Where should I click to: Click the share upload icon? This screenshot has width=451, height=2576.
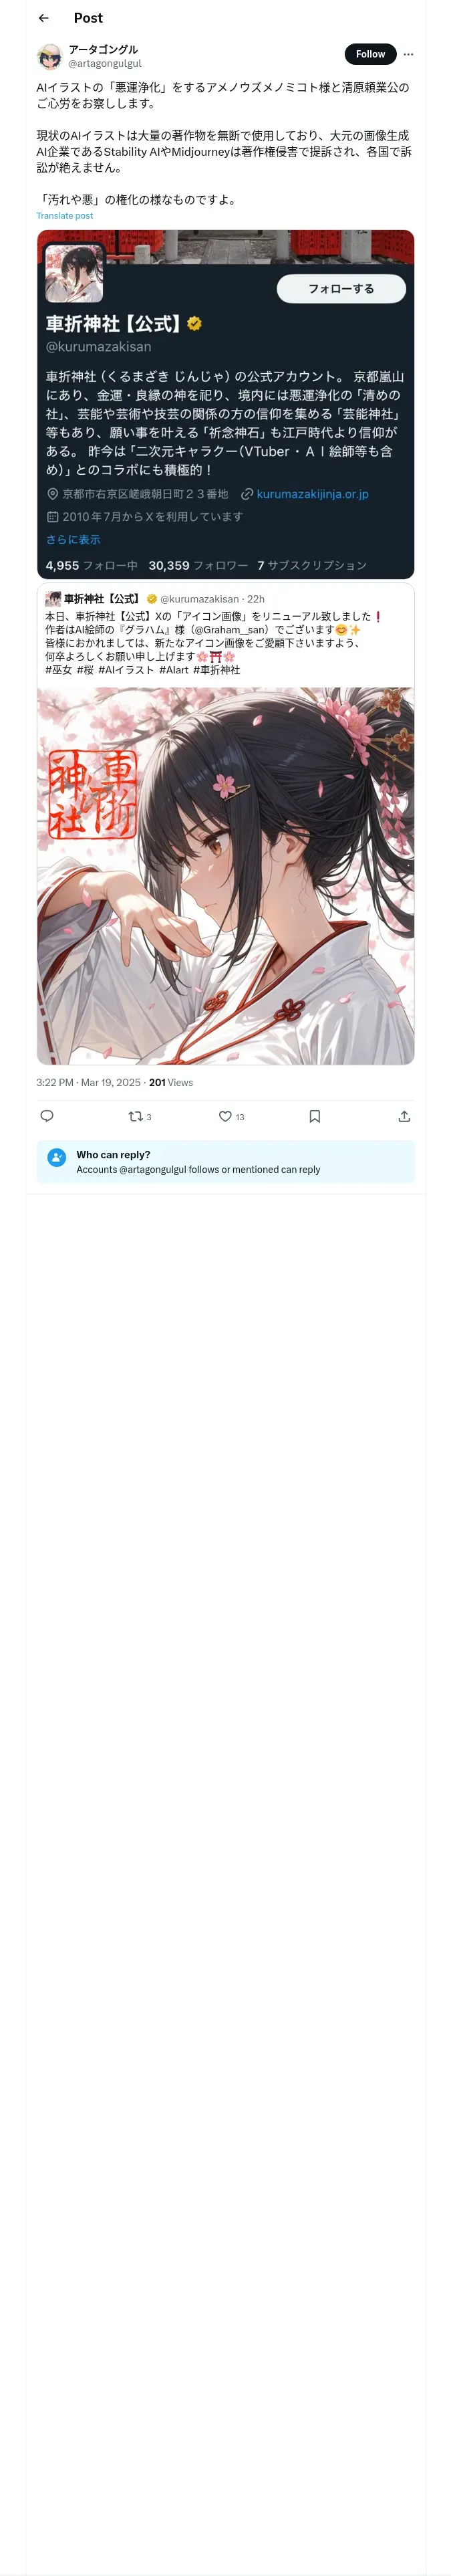click(x=404, y=1116)
